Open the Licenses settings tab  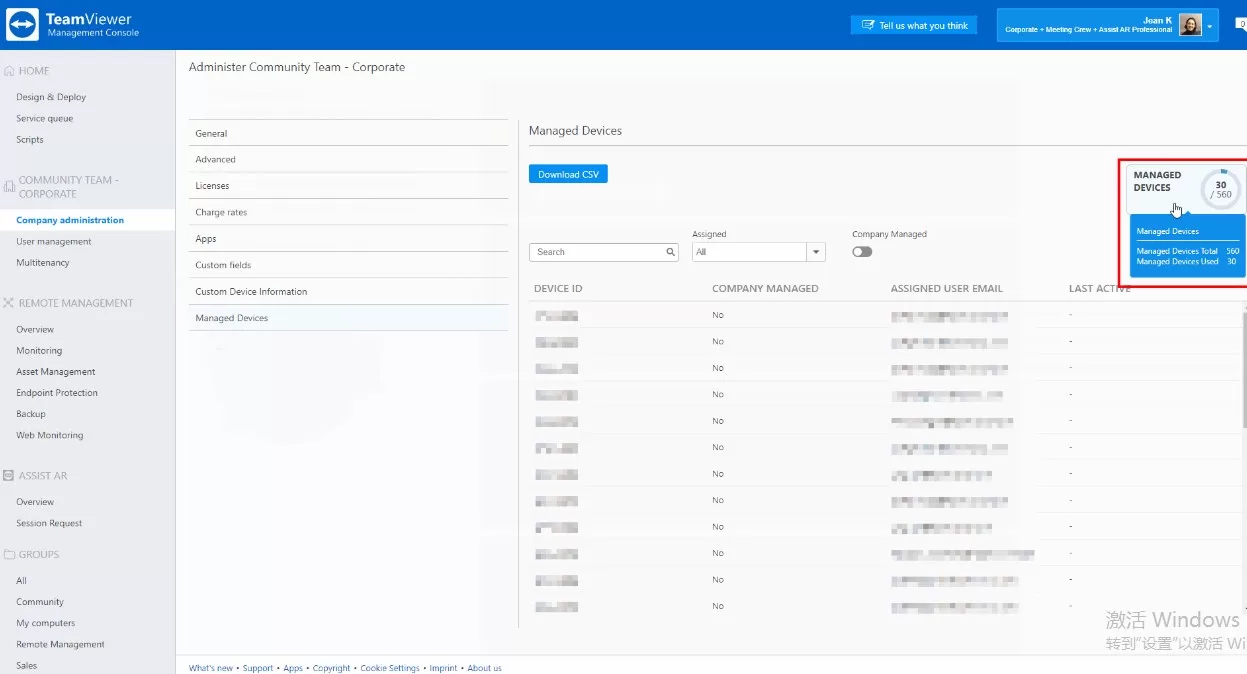[212, 186]
